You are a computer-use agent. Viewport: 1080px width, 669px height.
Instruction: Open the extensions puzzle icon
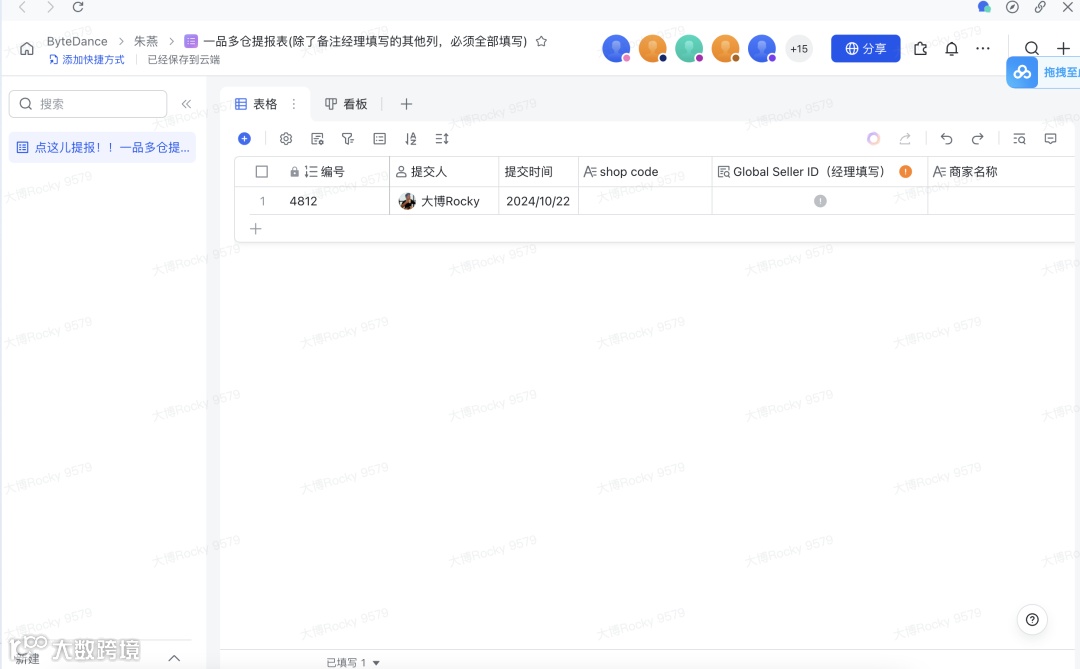point(920,49)
